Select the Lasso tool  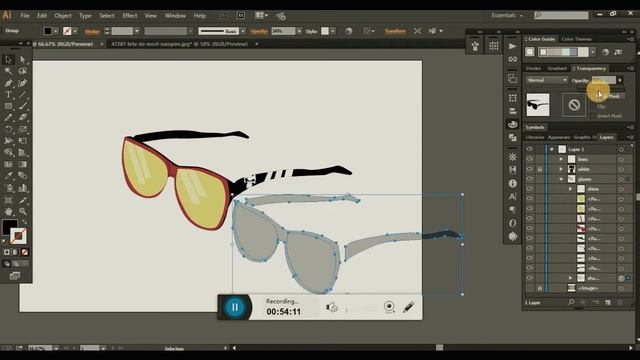tap(23, 71)
